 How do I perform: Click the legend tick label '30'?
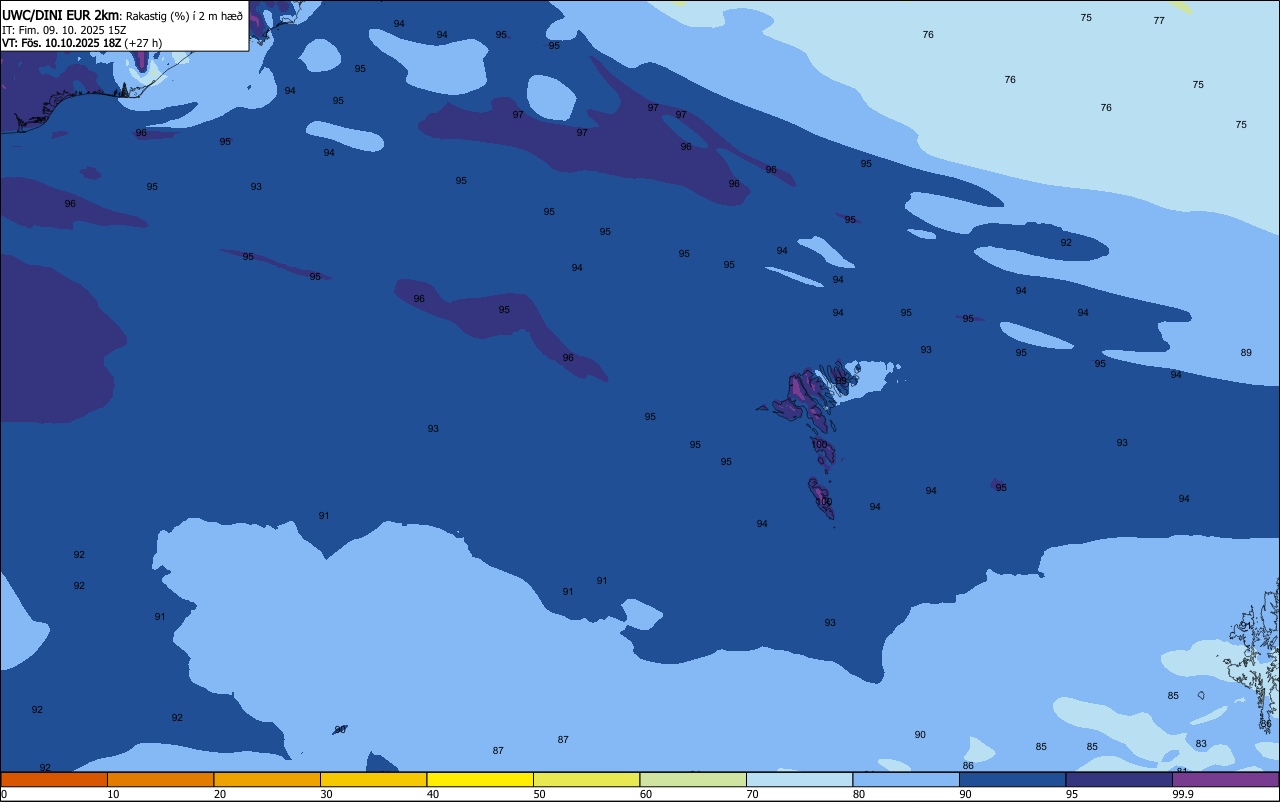coord(327,794)
